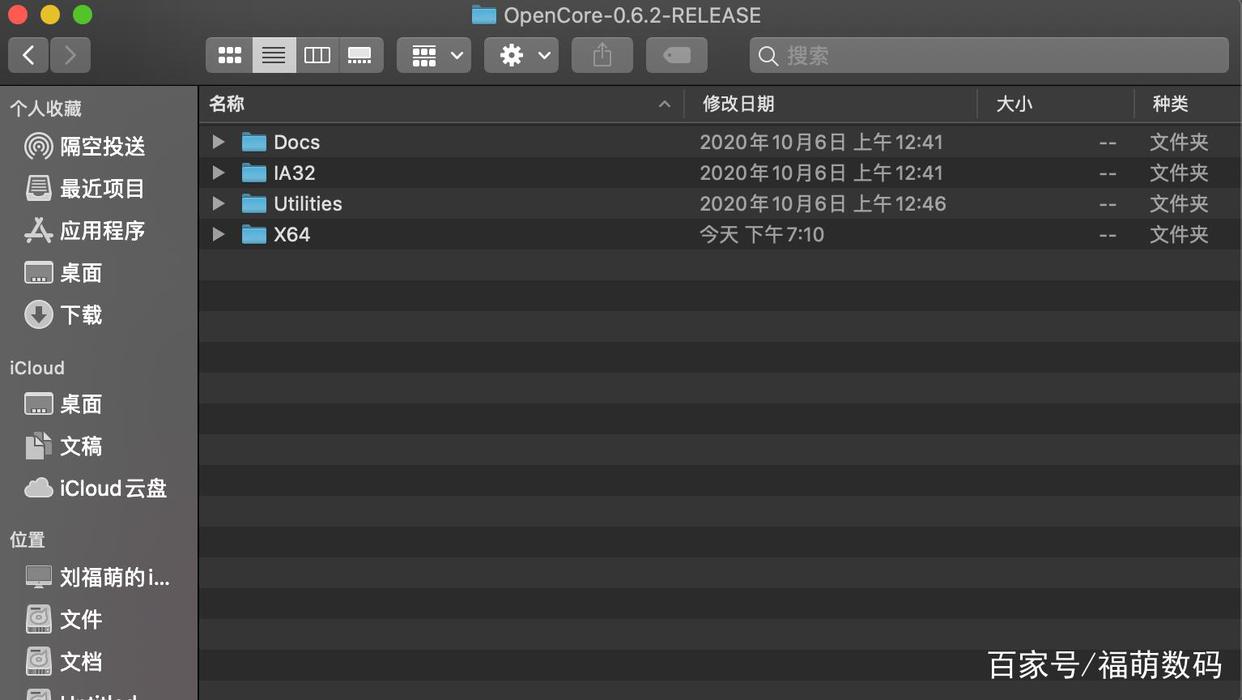
Task: Expand the Utilities folder triangle
Action: point(218,204)
